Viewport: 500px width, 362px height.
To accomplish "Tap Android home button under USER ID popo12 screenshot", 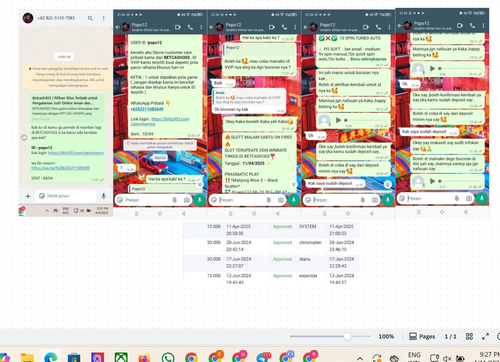I will pyautogui.click(x=160, y=213).
